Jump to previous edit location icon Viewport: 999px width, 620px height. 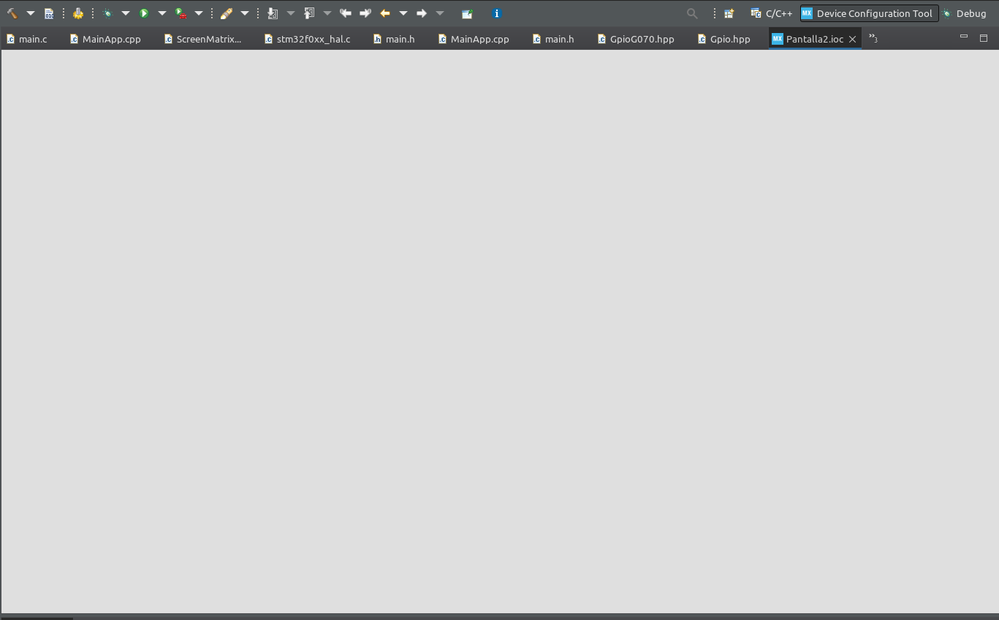click(345, 13)
